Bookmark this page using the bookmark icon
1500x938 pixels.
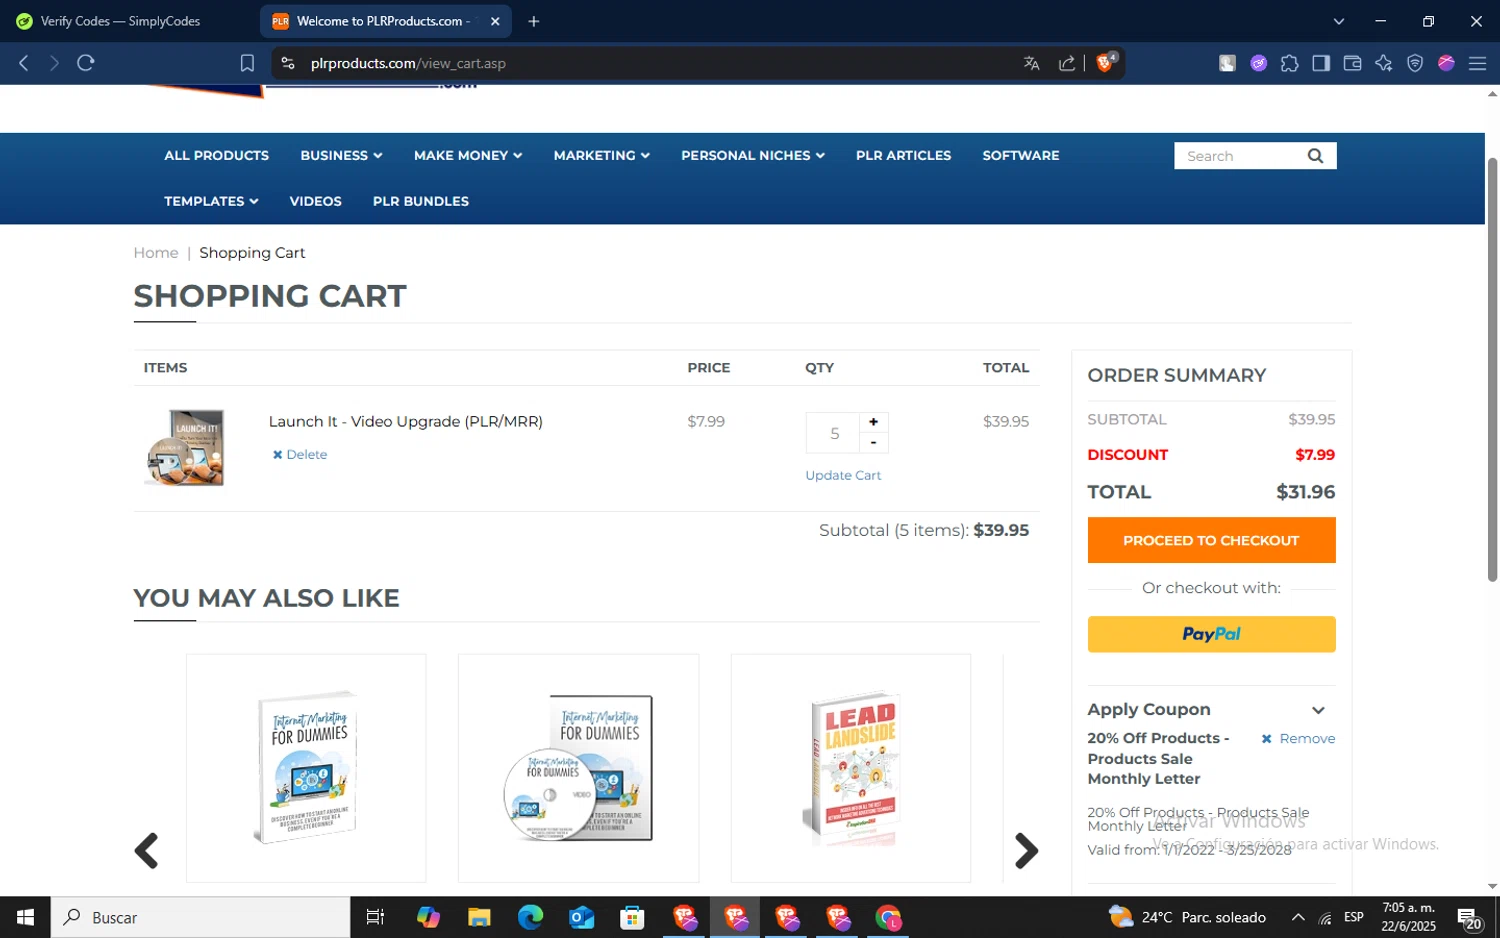click(247, 63)
